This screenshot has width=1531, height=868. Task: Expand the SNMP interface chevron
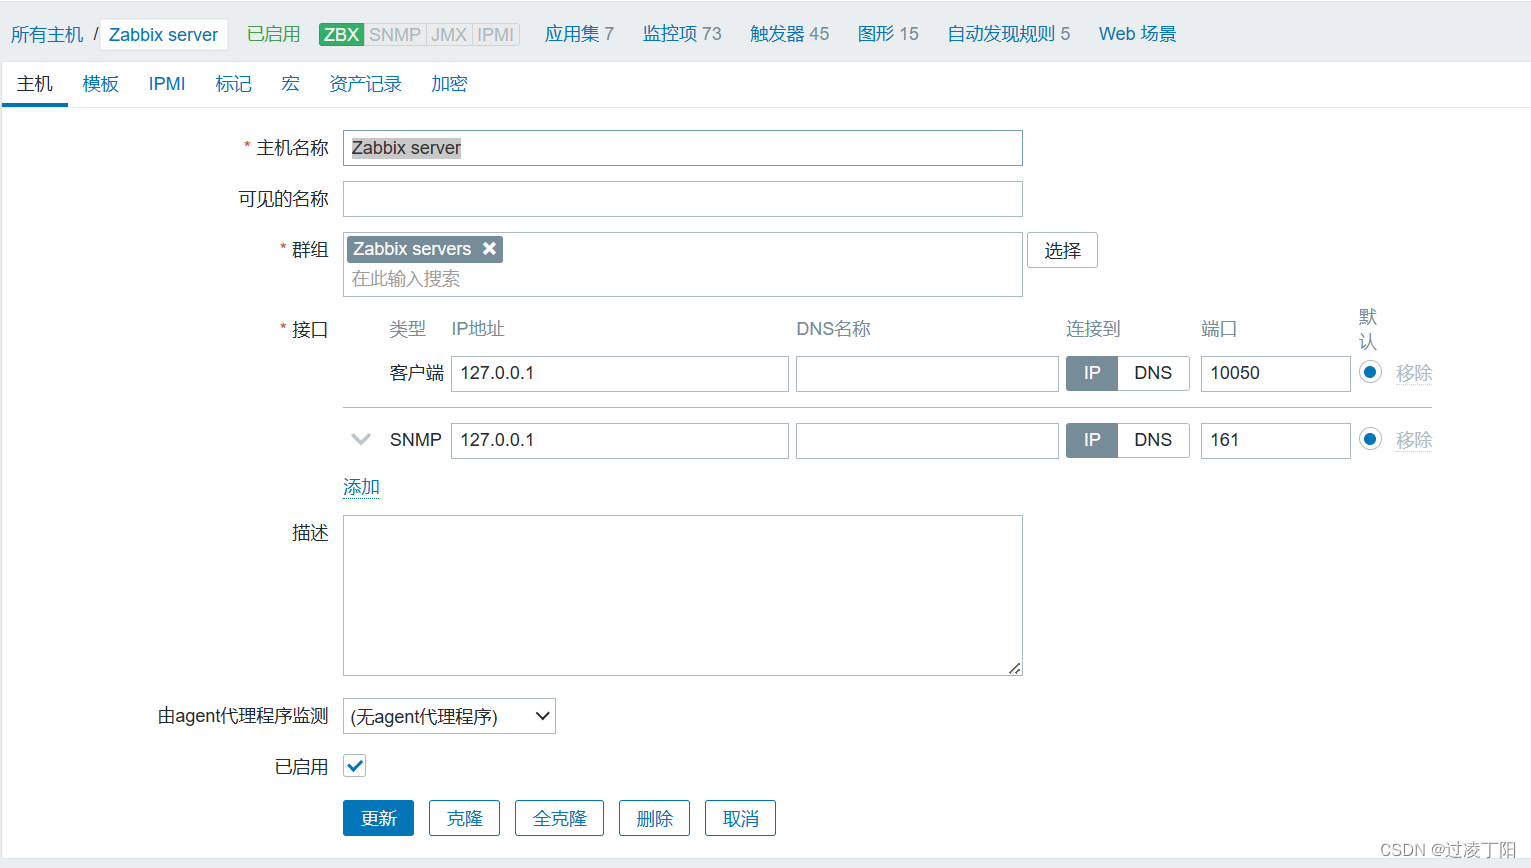(x=361, y=439)
